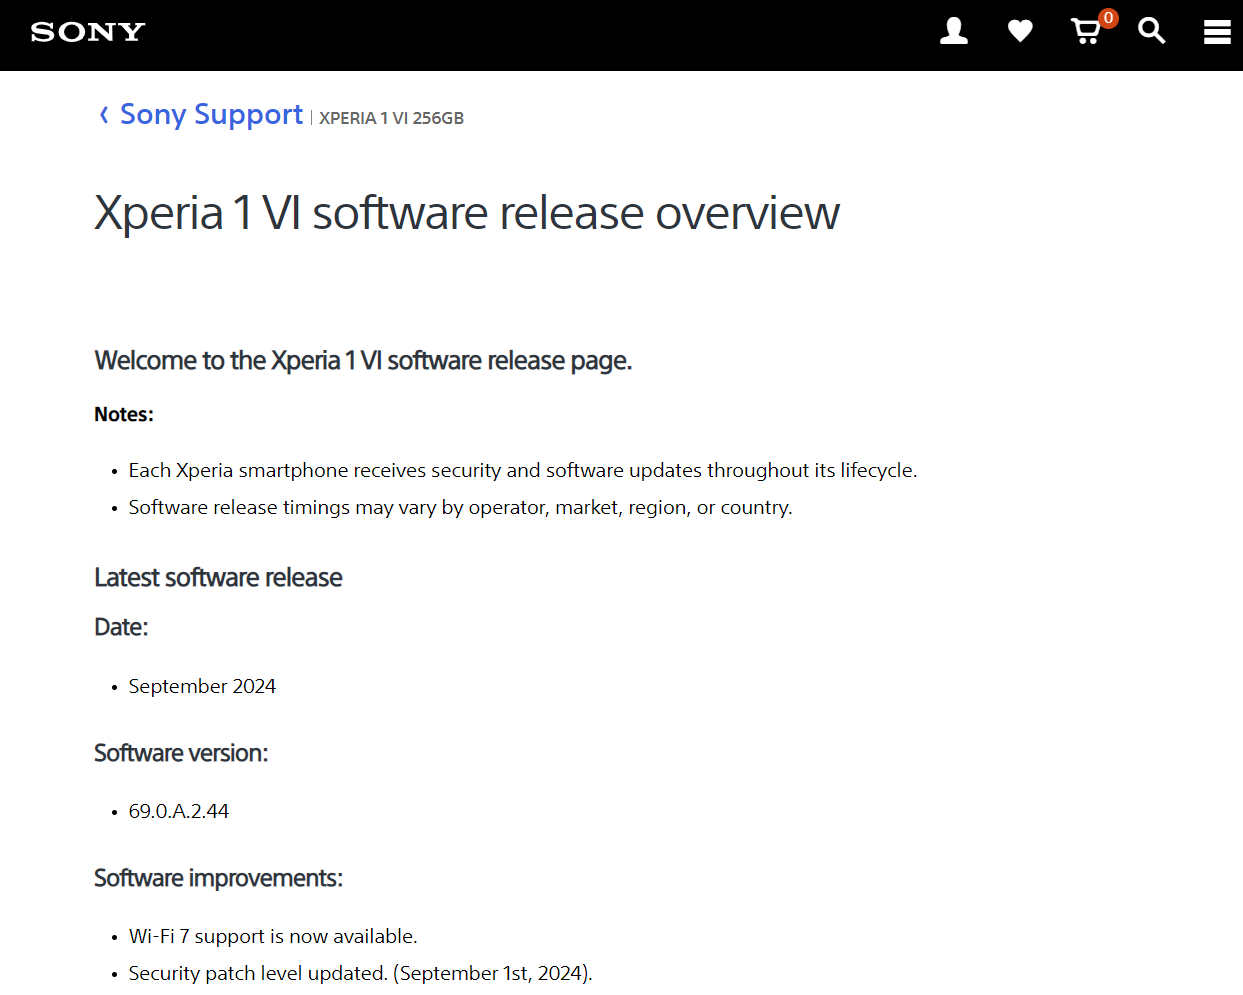
Task: Click the search magnifier icon
Action: coord(1152,31)
